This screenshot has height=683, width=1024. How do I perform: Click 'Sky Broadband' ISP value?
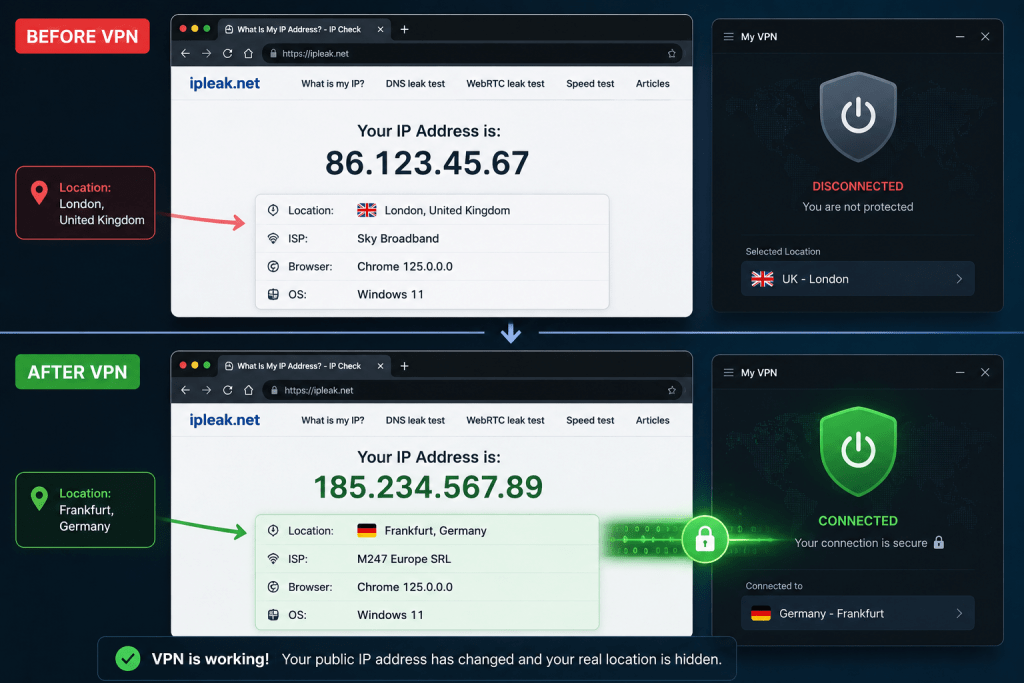398,238
